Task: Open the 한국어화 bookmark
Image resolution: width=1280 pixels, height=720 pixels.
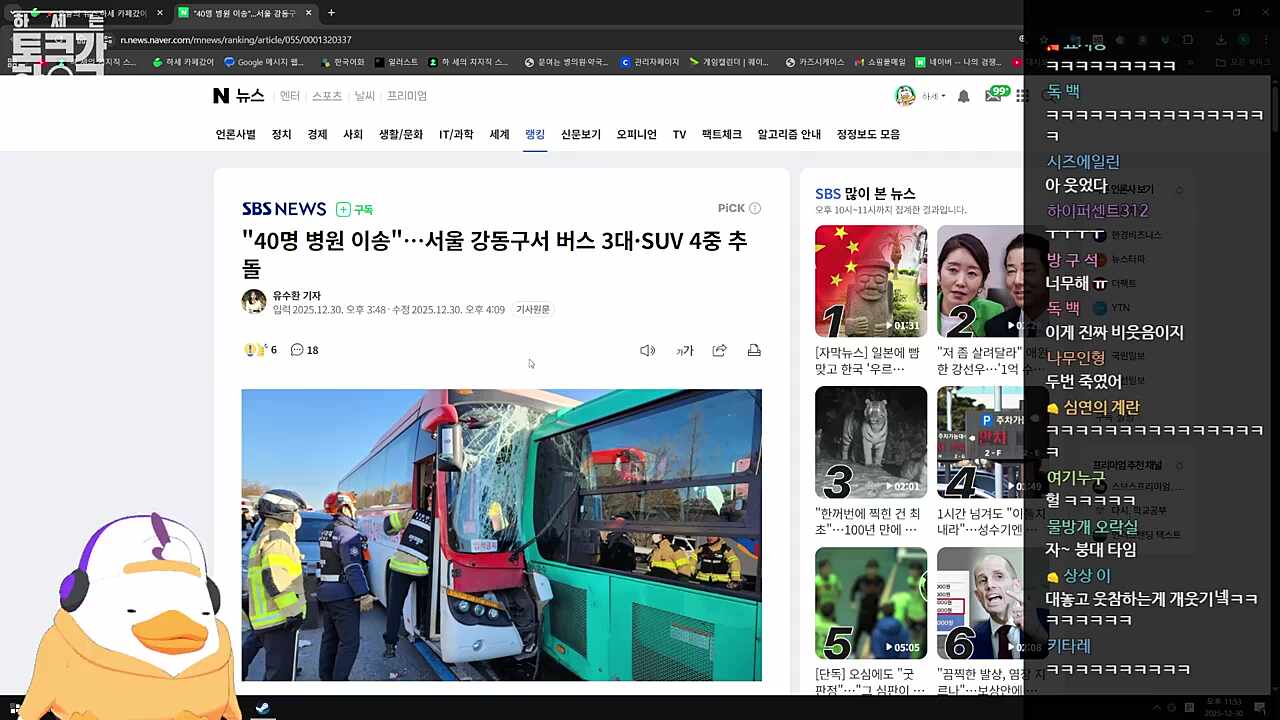Action: pos(342,62)
